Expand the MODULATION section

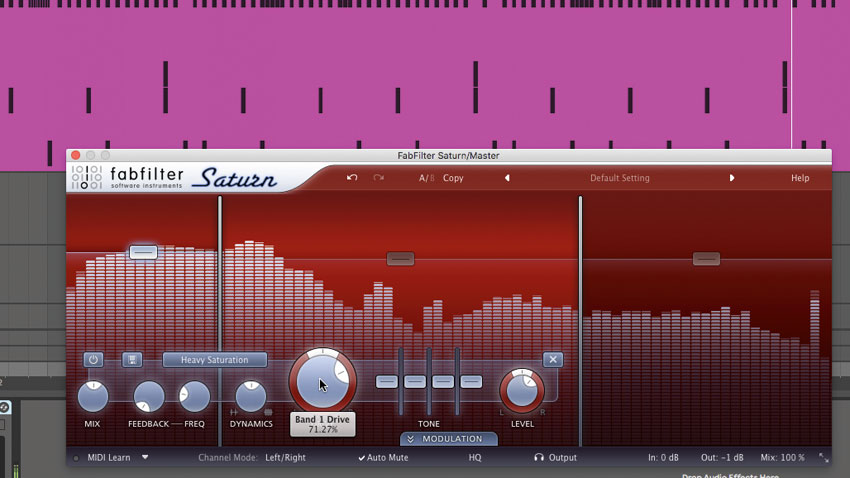pos(449,439)
